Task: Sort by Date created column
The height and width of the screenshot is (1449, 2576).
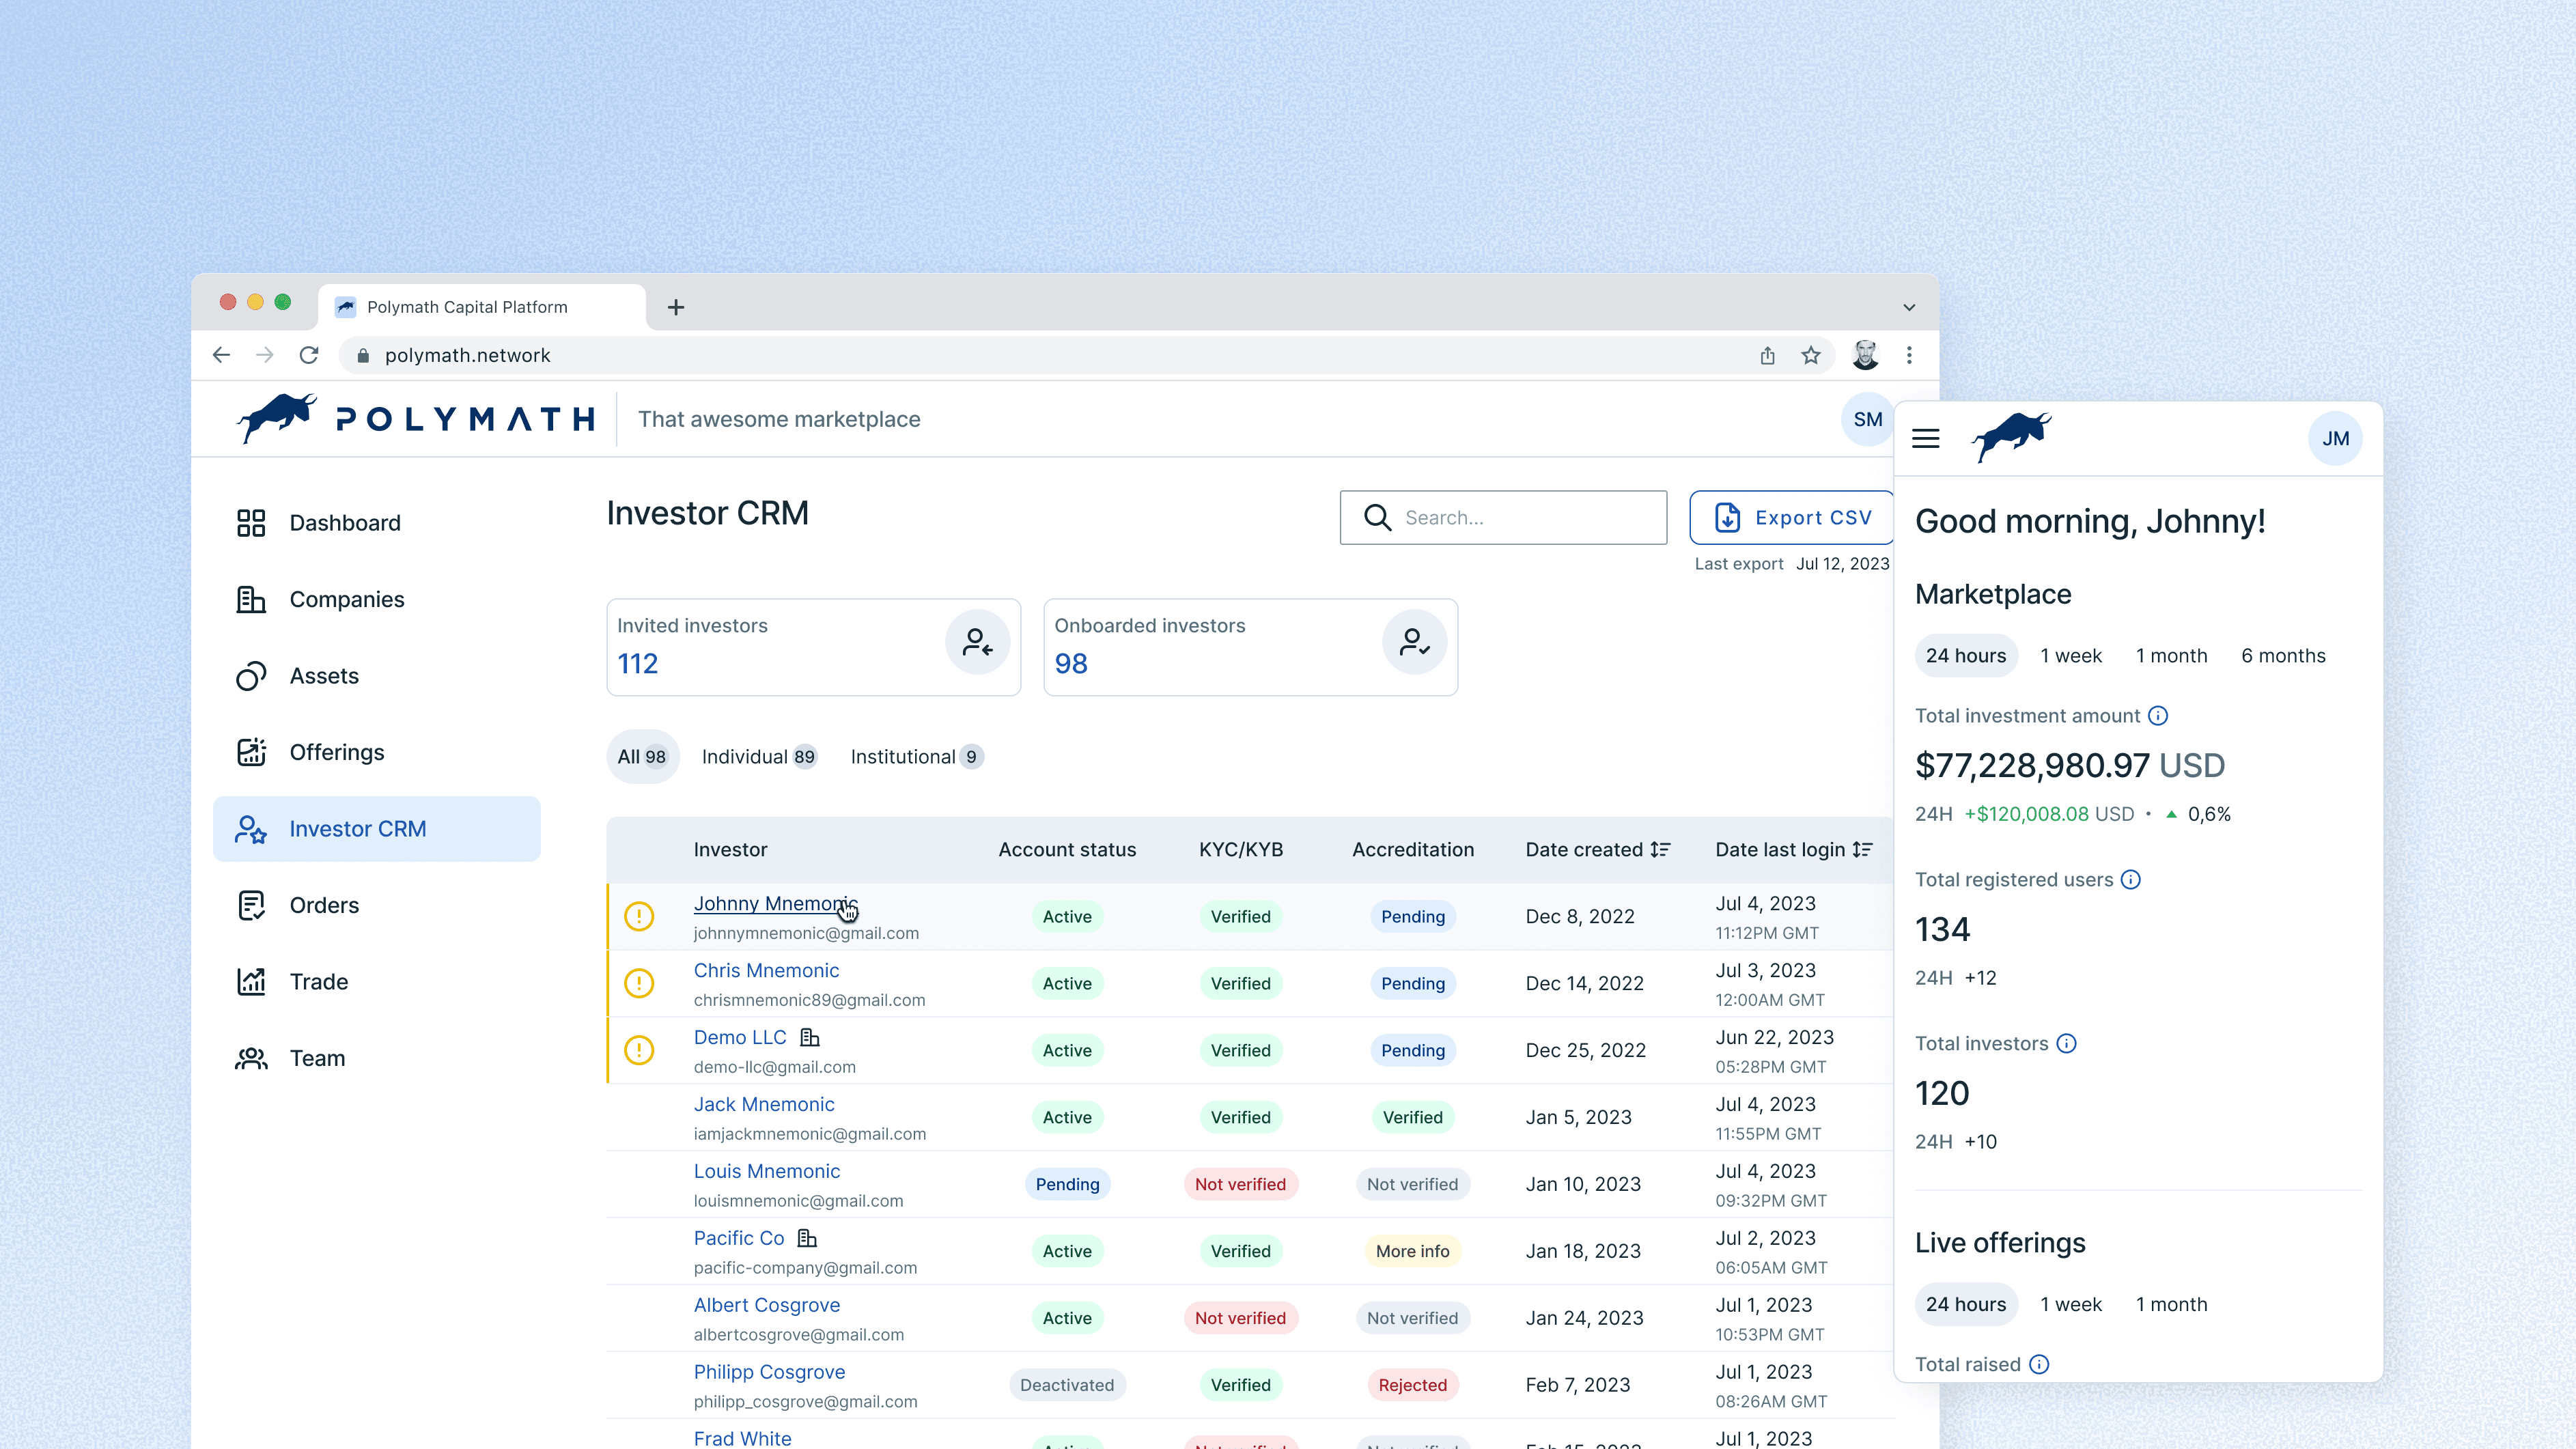Action: pyautogui.click(x=1660, y=849)
